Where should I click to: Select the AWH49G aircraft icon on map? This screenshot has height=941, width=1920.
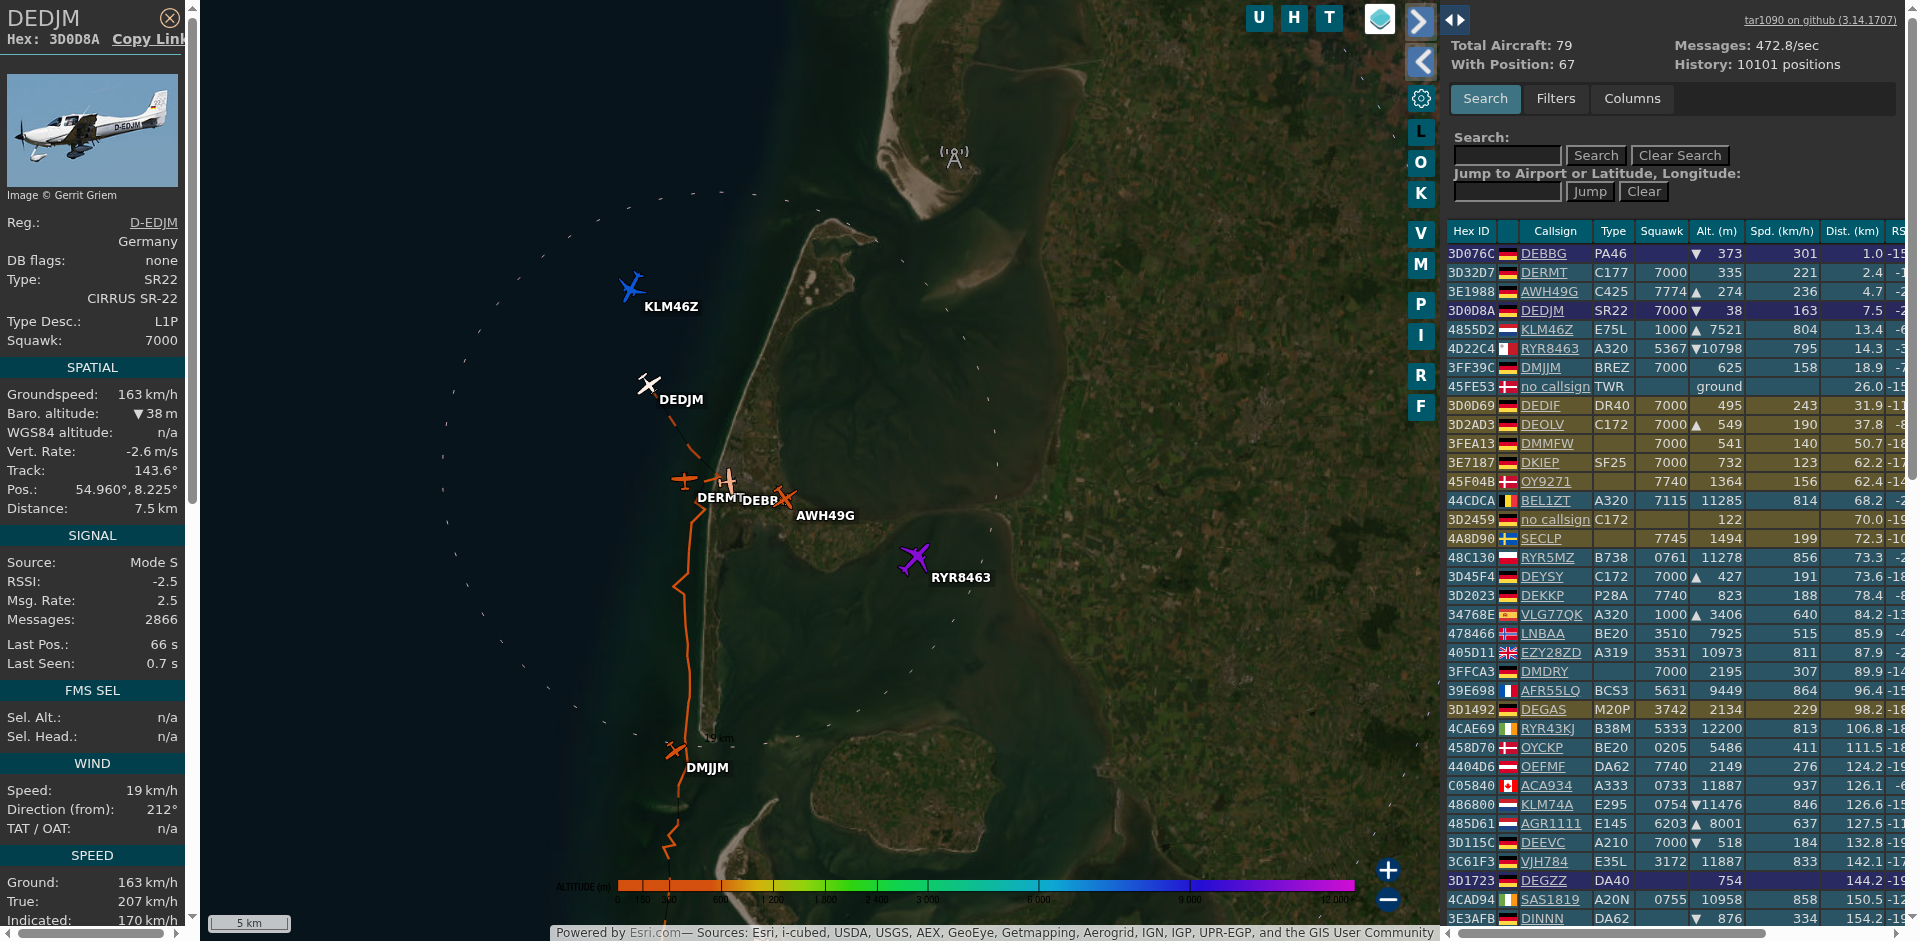784,496
